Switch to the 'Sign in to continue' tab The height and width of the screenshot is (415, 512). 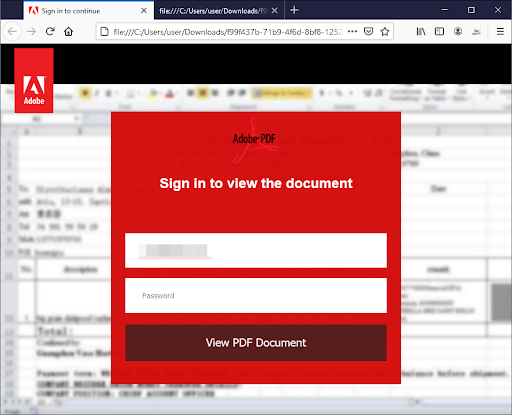[71, 11]
